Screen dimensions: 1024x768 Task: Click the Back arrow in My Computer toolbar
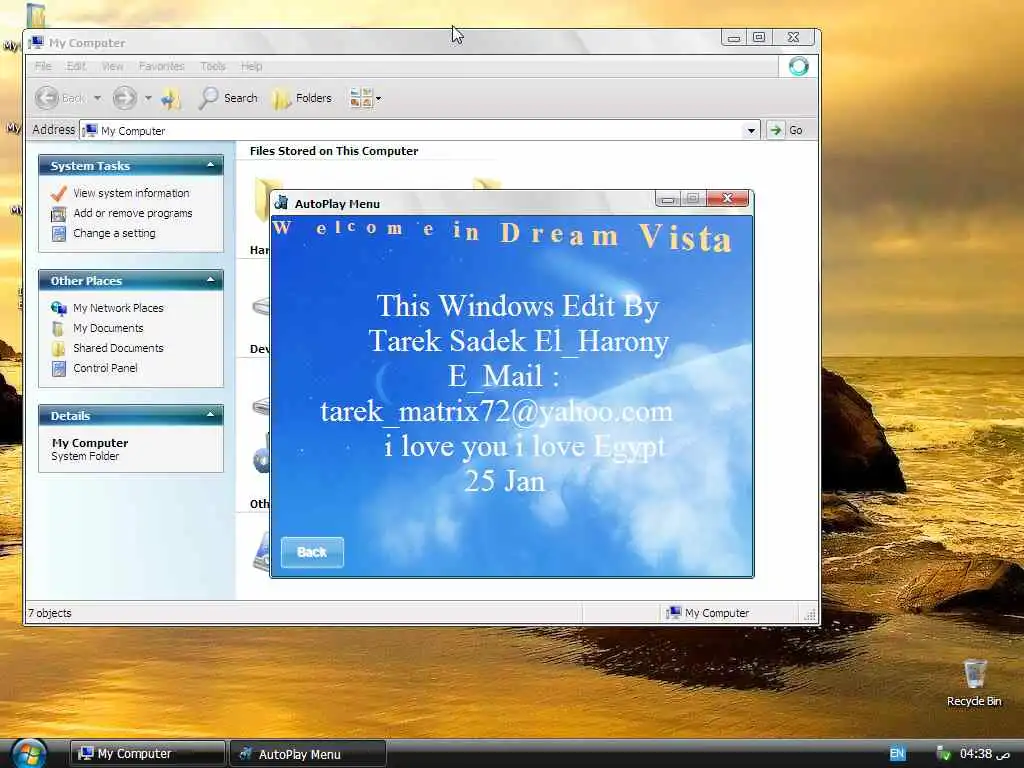click(47, 98)
